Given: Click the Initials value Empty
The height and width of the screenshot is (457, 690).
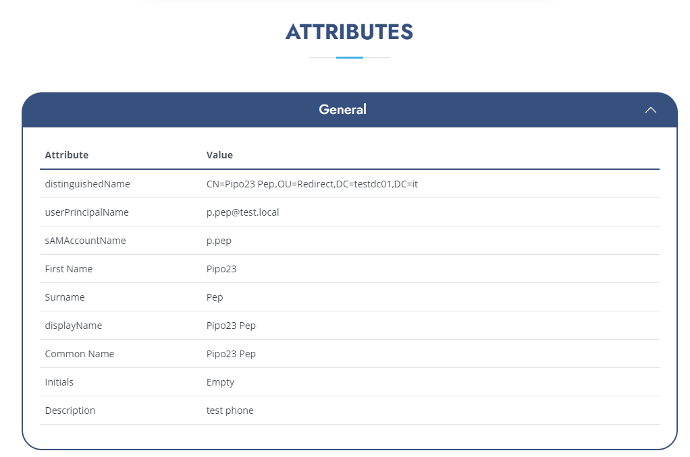Looking at the screenshot, I should pos(220,382).
